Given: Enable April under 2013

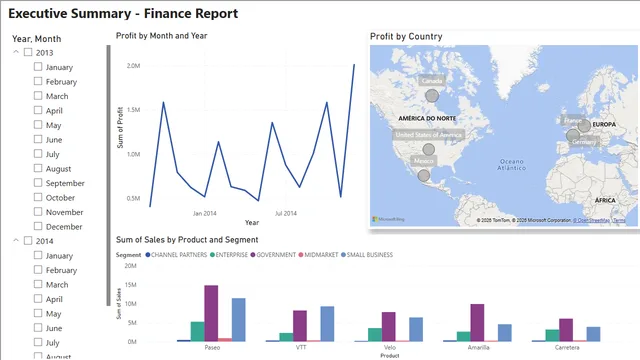Looking at the screenshot, I should pos(38,110).
